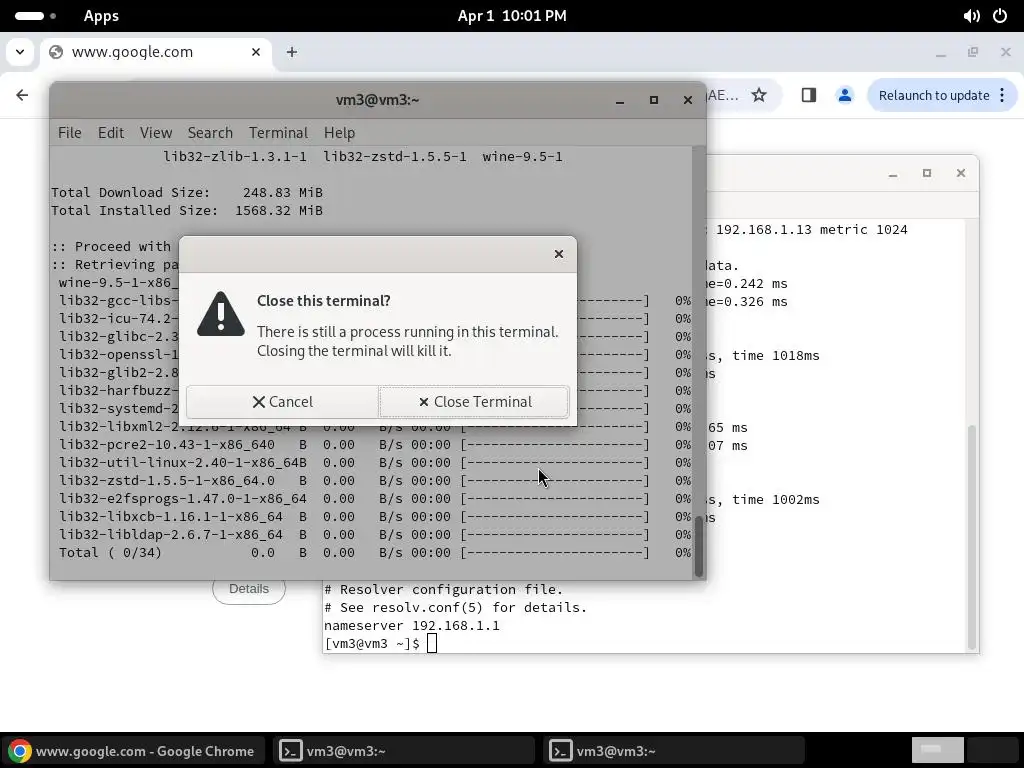This screenshot has width=1024, height=768.
Task: Click the '192.168.1.13 metric 1024' text
Action: [812, 230]
